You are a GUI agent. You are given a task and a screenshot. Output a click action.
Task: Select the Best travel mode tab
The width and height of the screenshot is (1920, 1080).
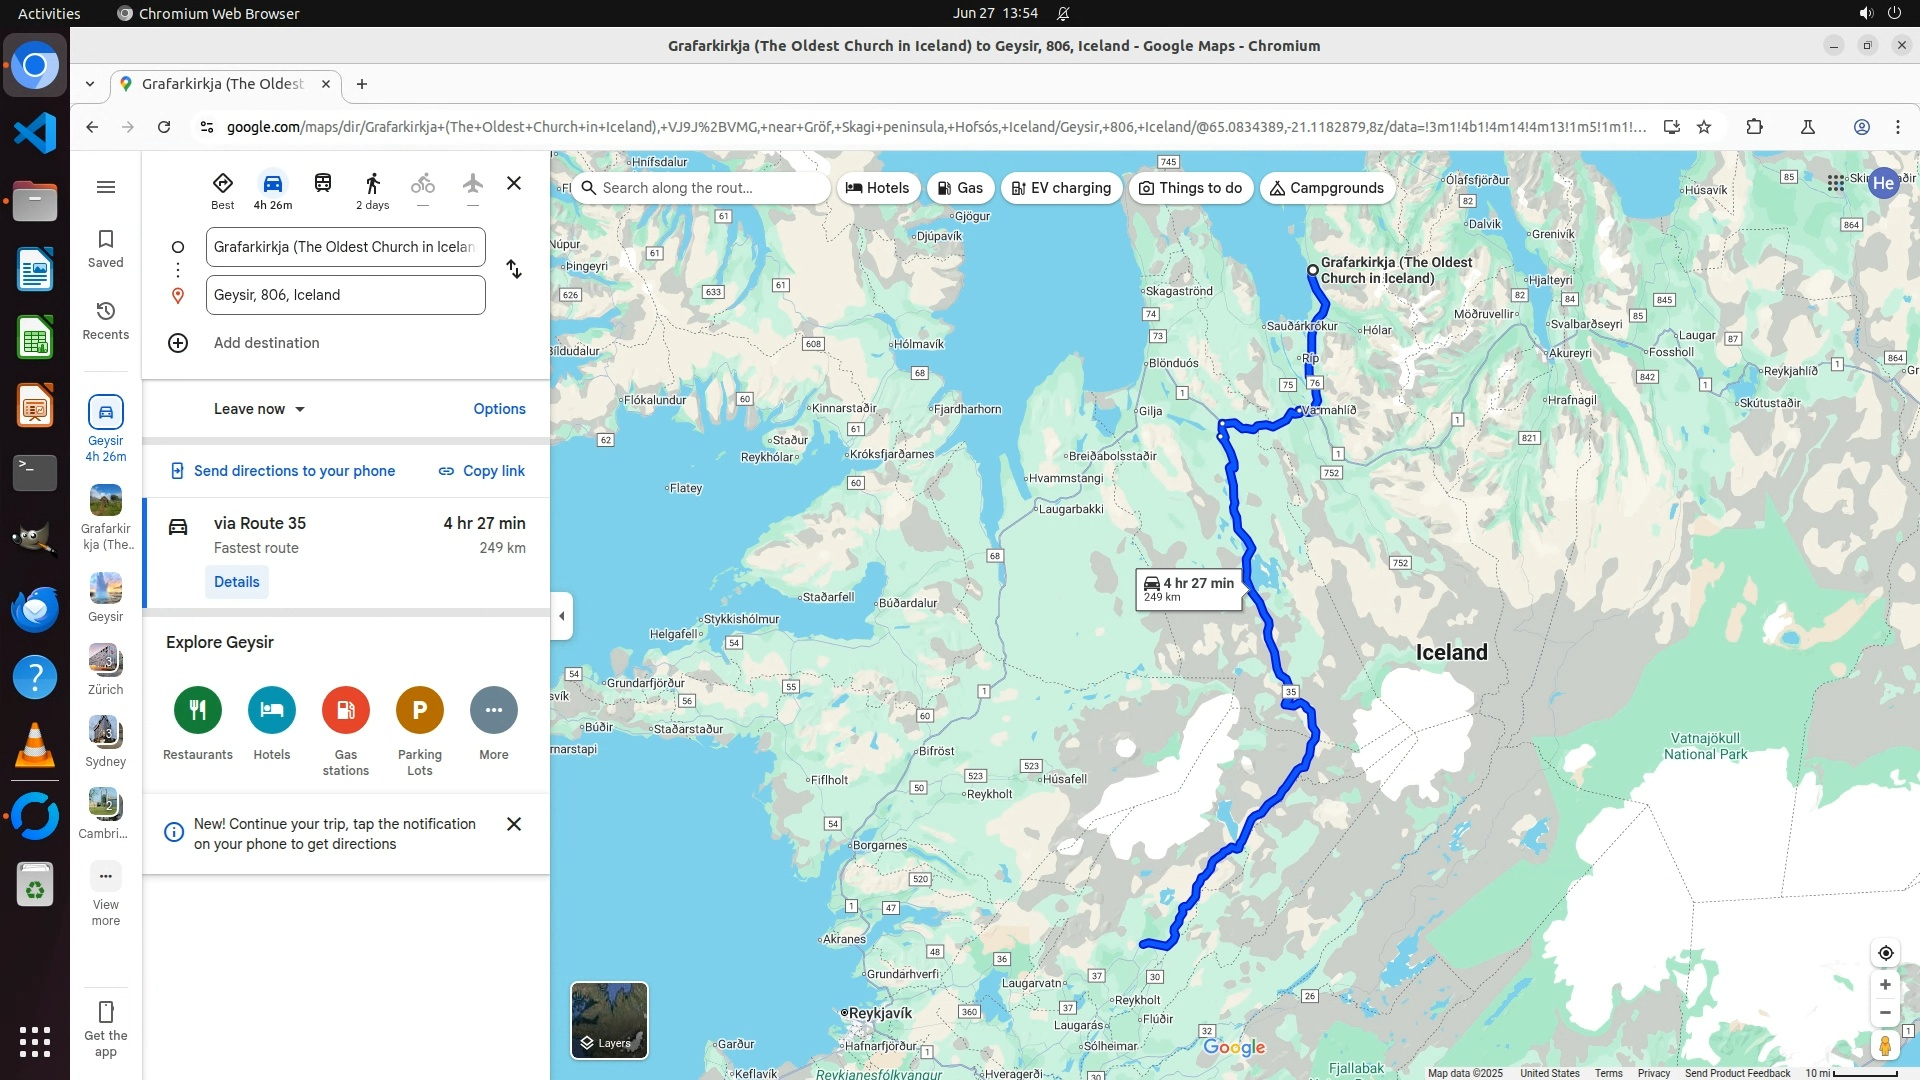(x=222, y=190)
